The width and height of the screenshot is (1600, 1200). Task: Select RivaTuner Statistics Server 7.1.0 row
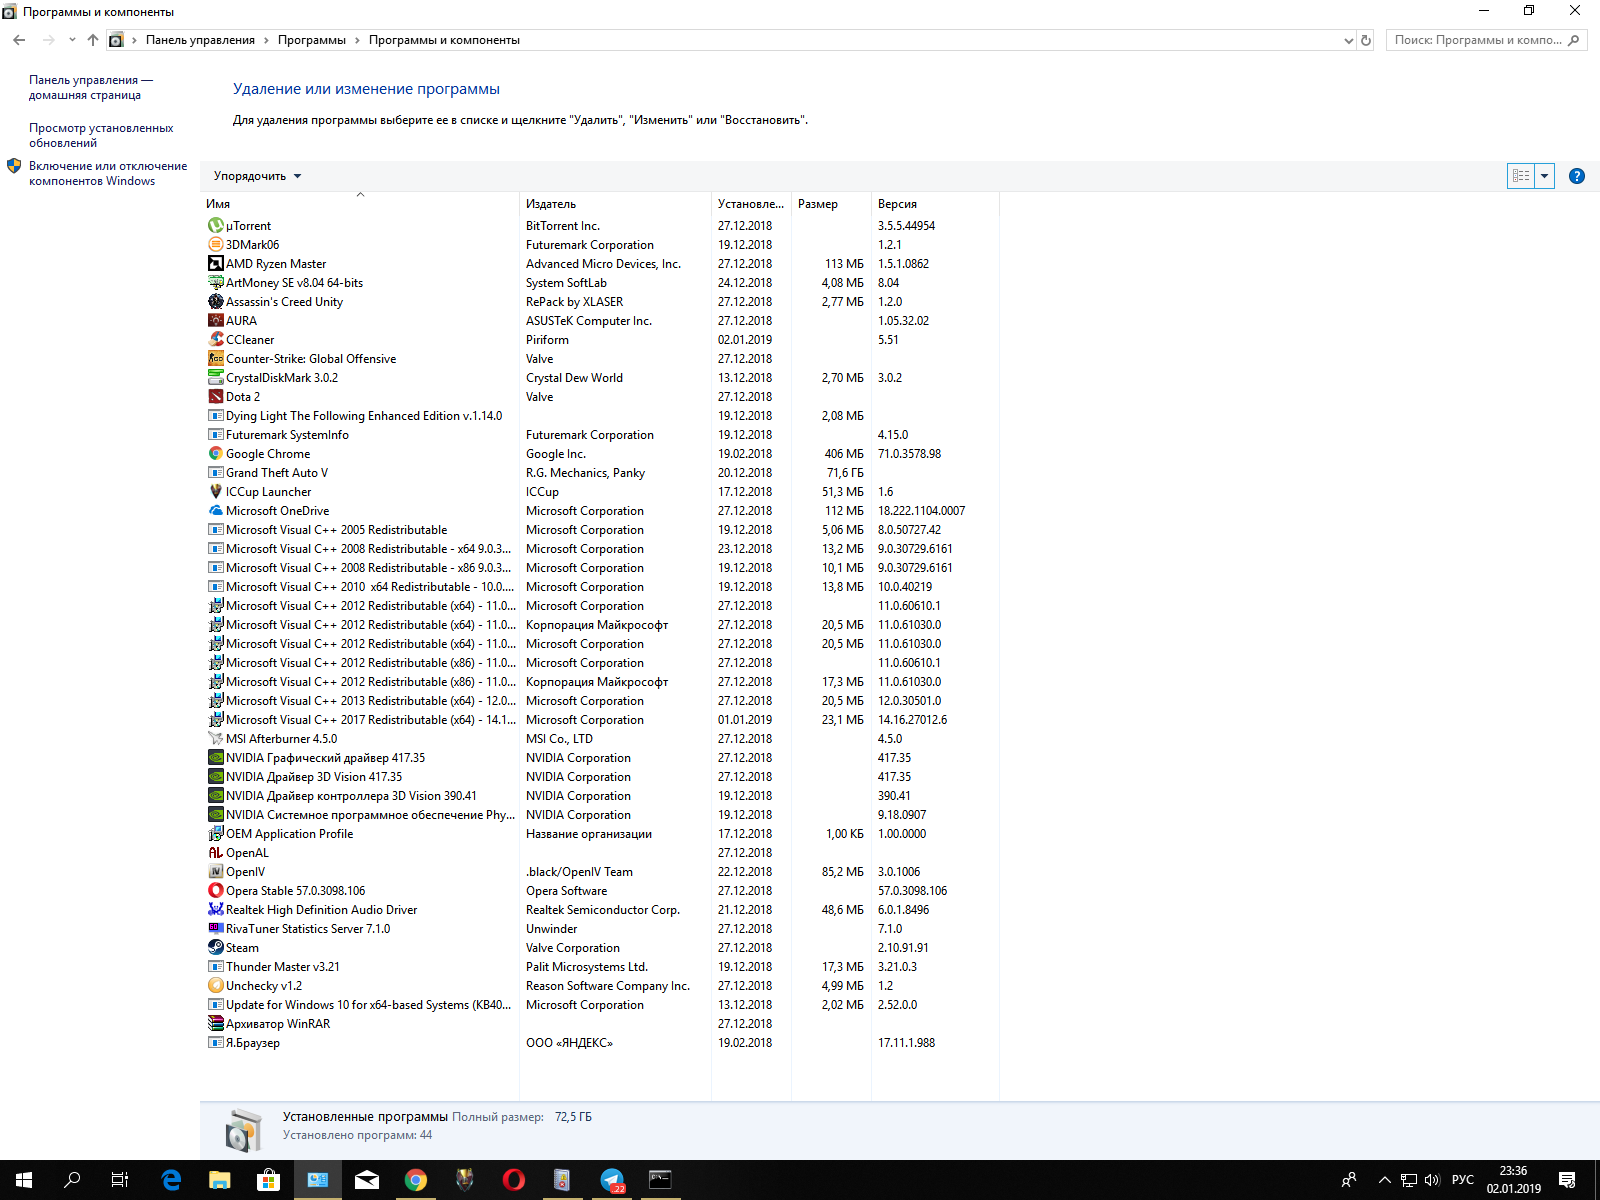(602, 929)
